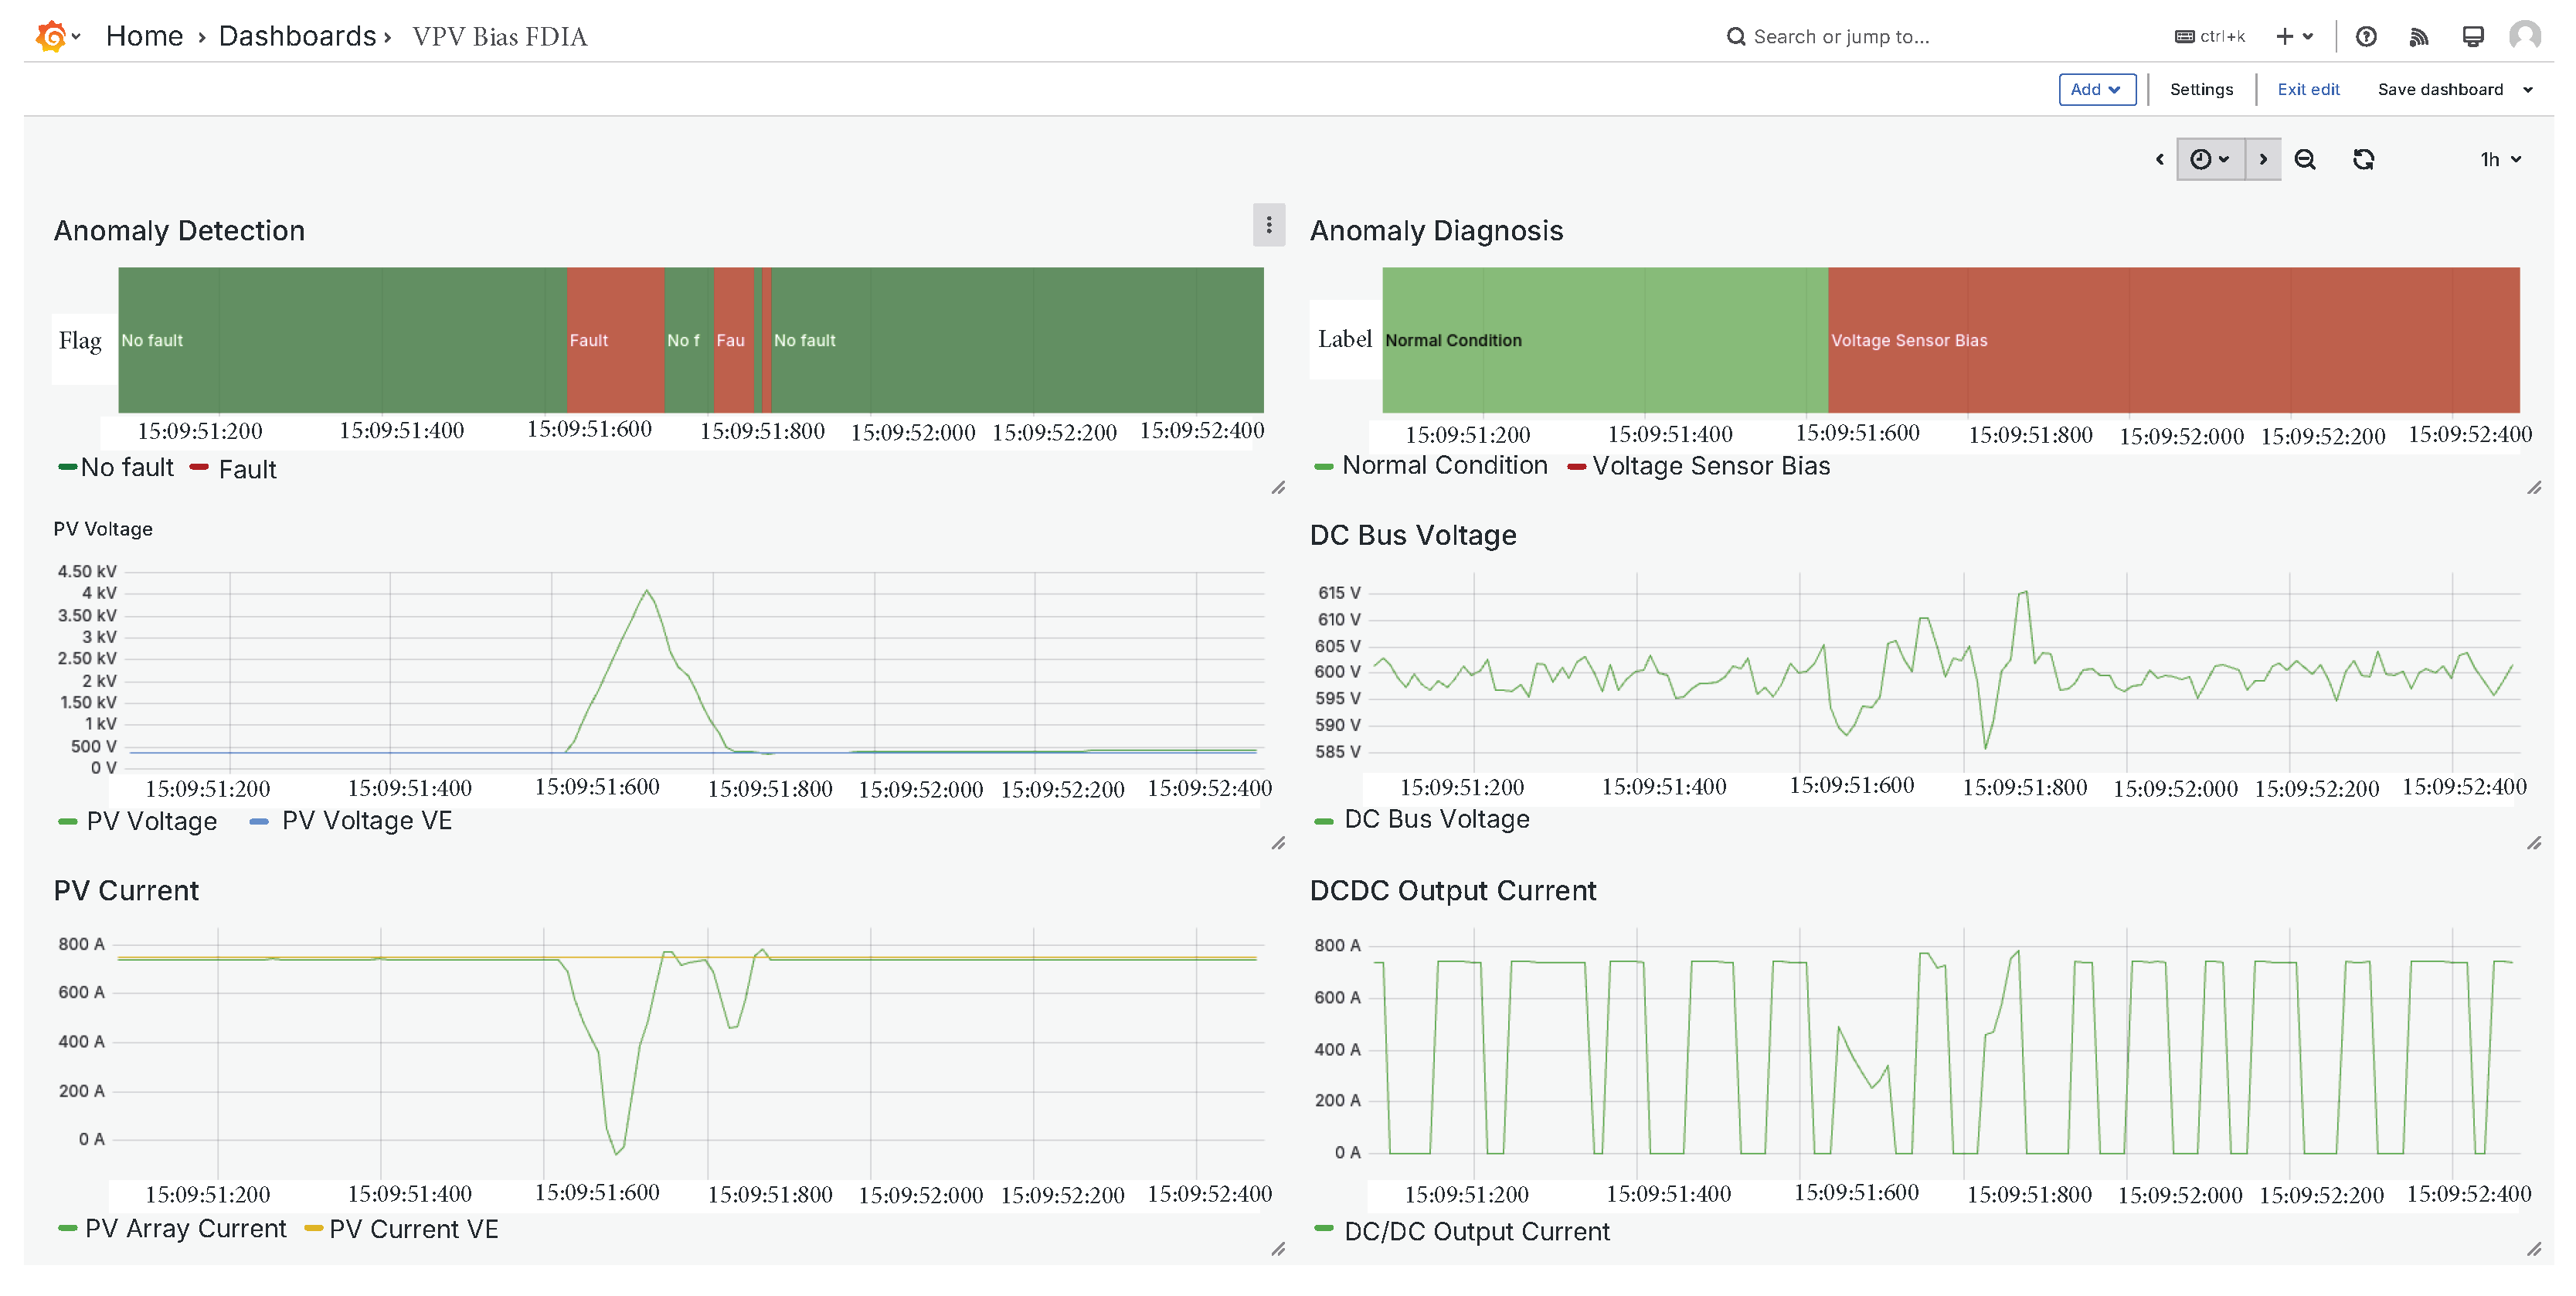This screenshot has width=2576, height=1296.
Task: Toggle DC/DC Output Current legend series
Action: coord(1462,1231)
